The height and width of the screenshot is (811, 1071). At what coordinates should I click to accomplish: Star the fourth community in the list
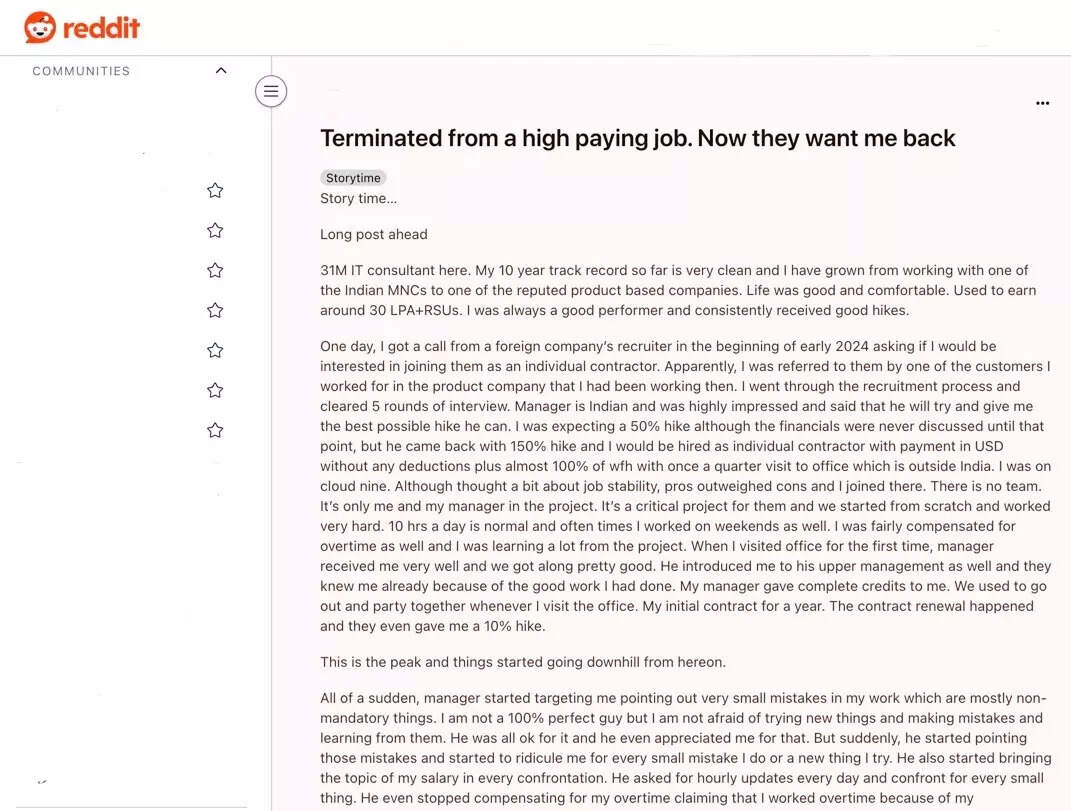pyautogui.click(x=215, y=310)
